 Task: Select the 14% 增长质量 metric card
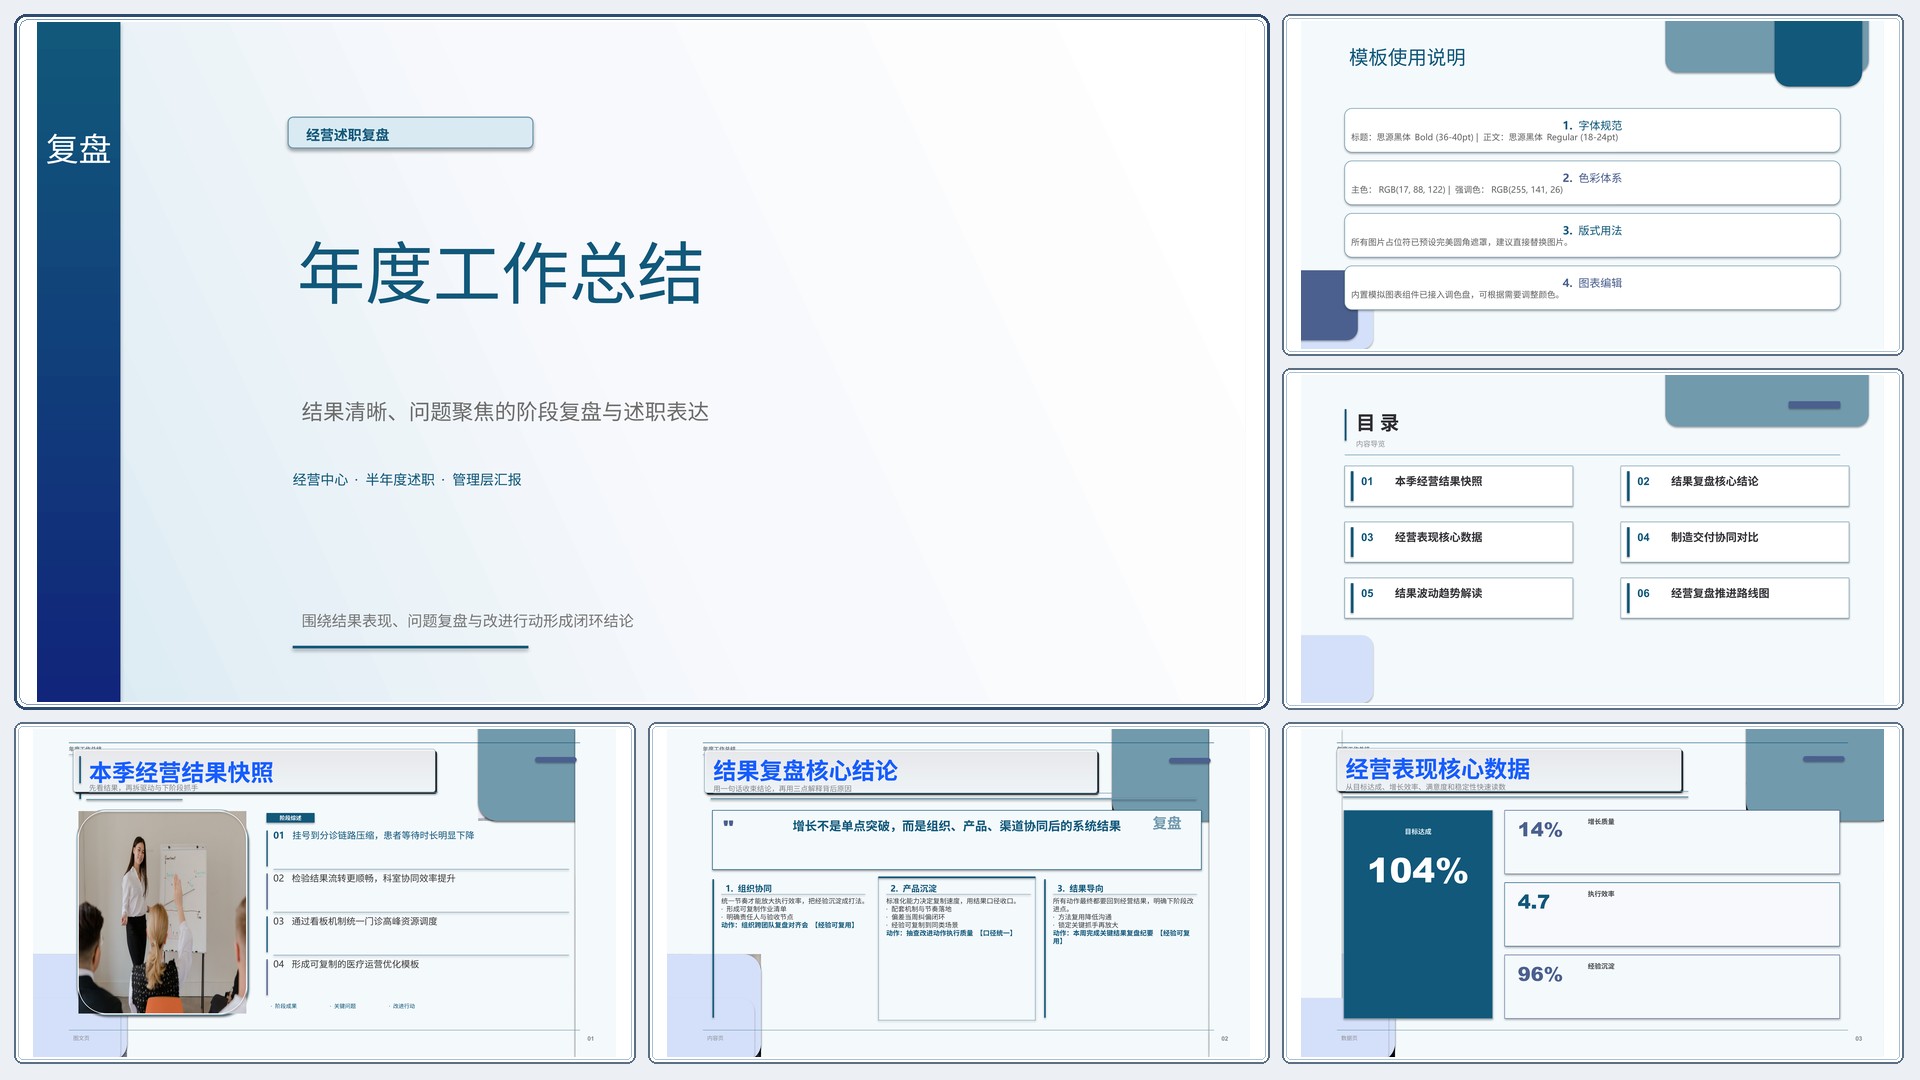pyautogui.click(x=1672, y=842)
